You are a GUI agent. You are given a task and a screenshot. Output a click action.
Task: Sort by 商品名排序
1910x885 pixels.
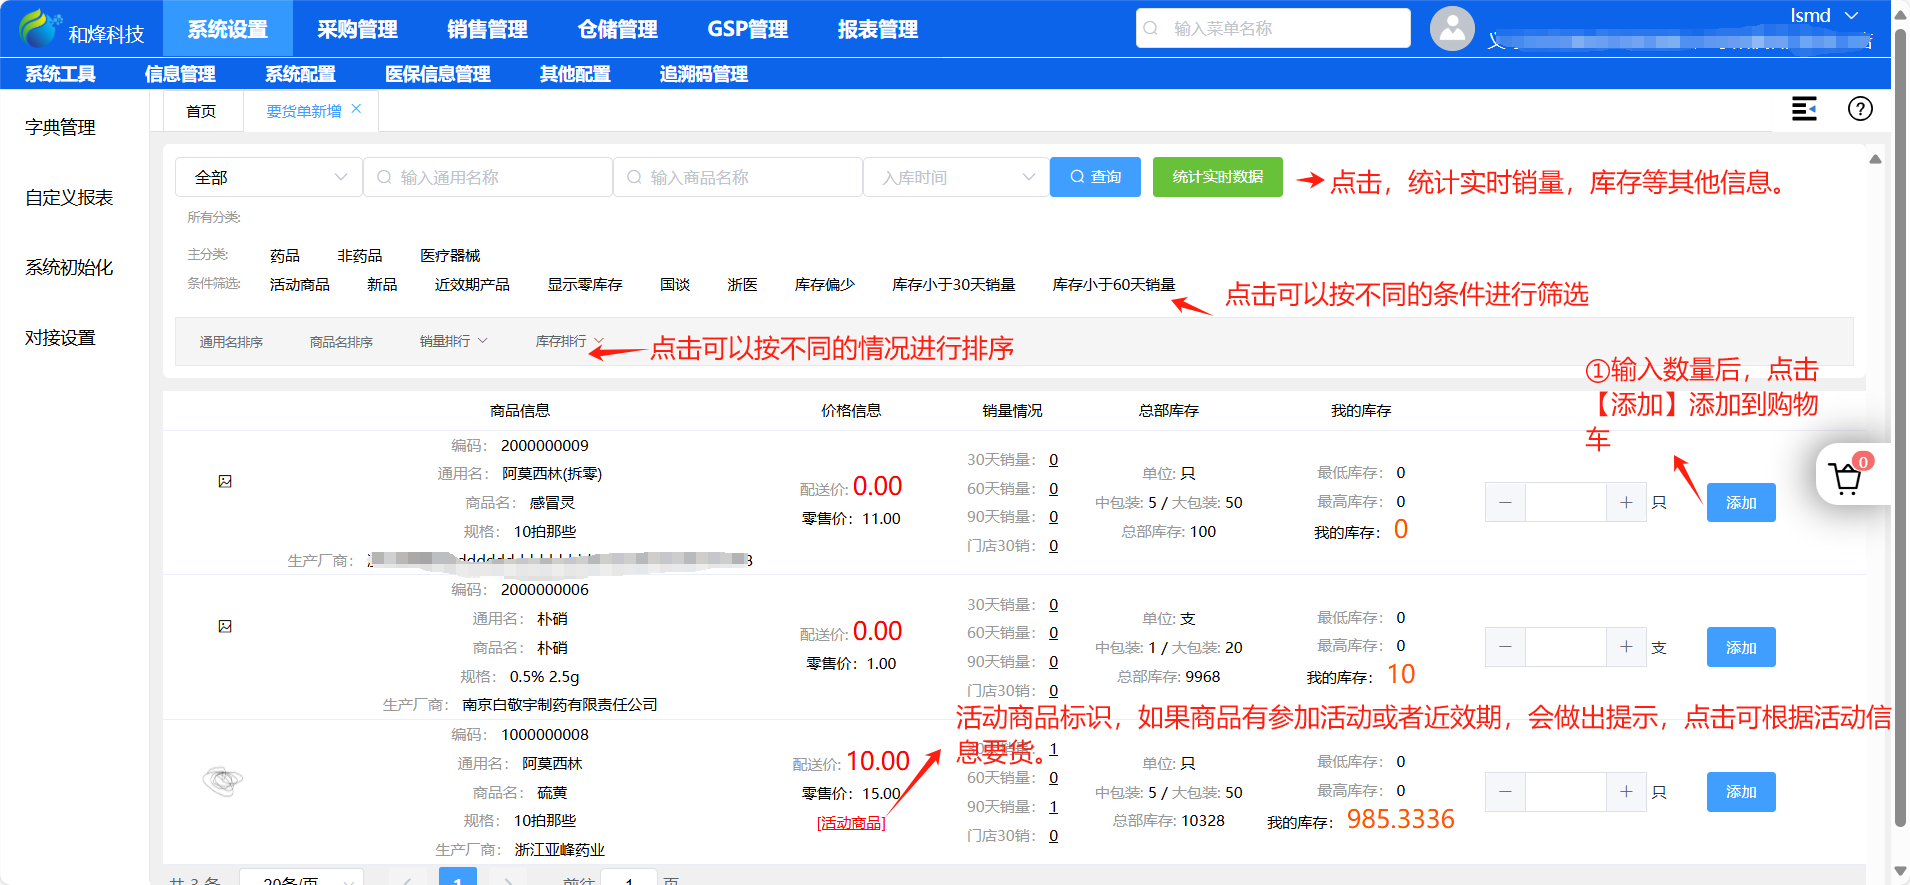341,342
